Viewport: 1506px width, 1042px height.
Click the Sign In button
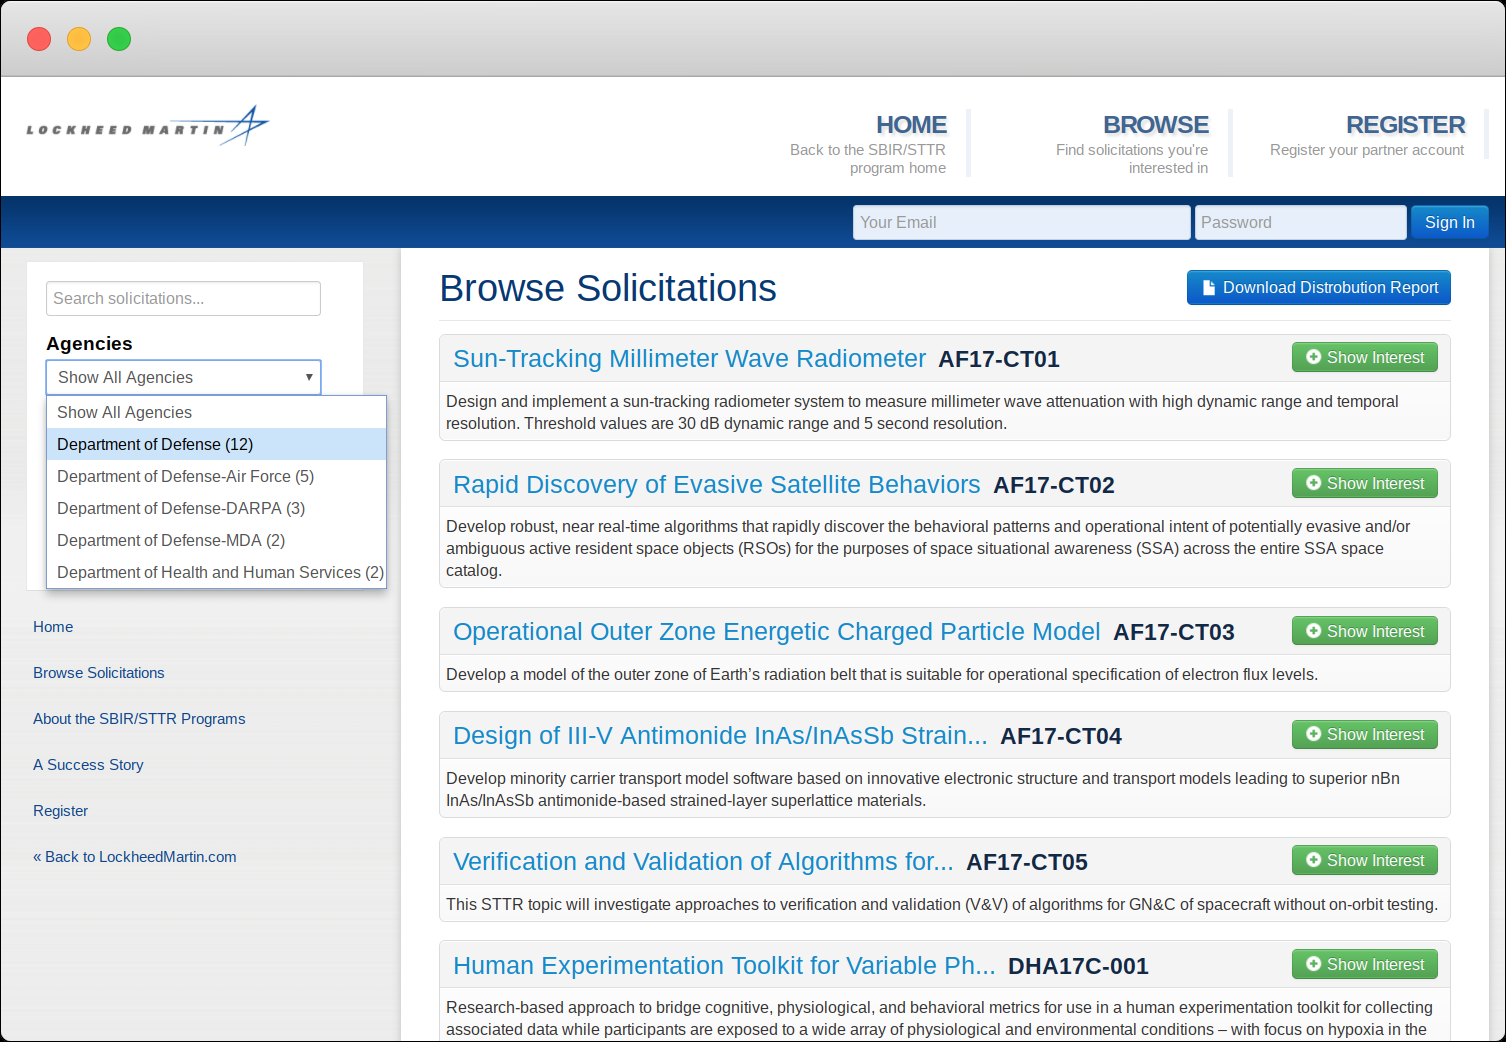pyautogui.click(x=1449, y=222)
